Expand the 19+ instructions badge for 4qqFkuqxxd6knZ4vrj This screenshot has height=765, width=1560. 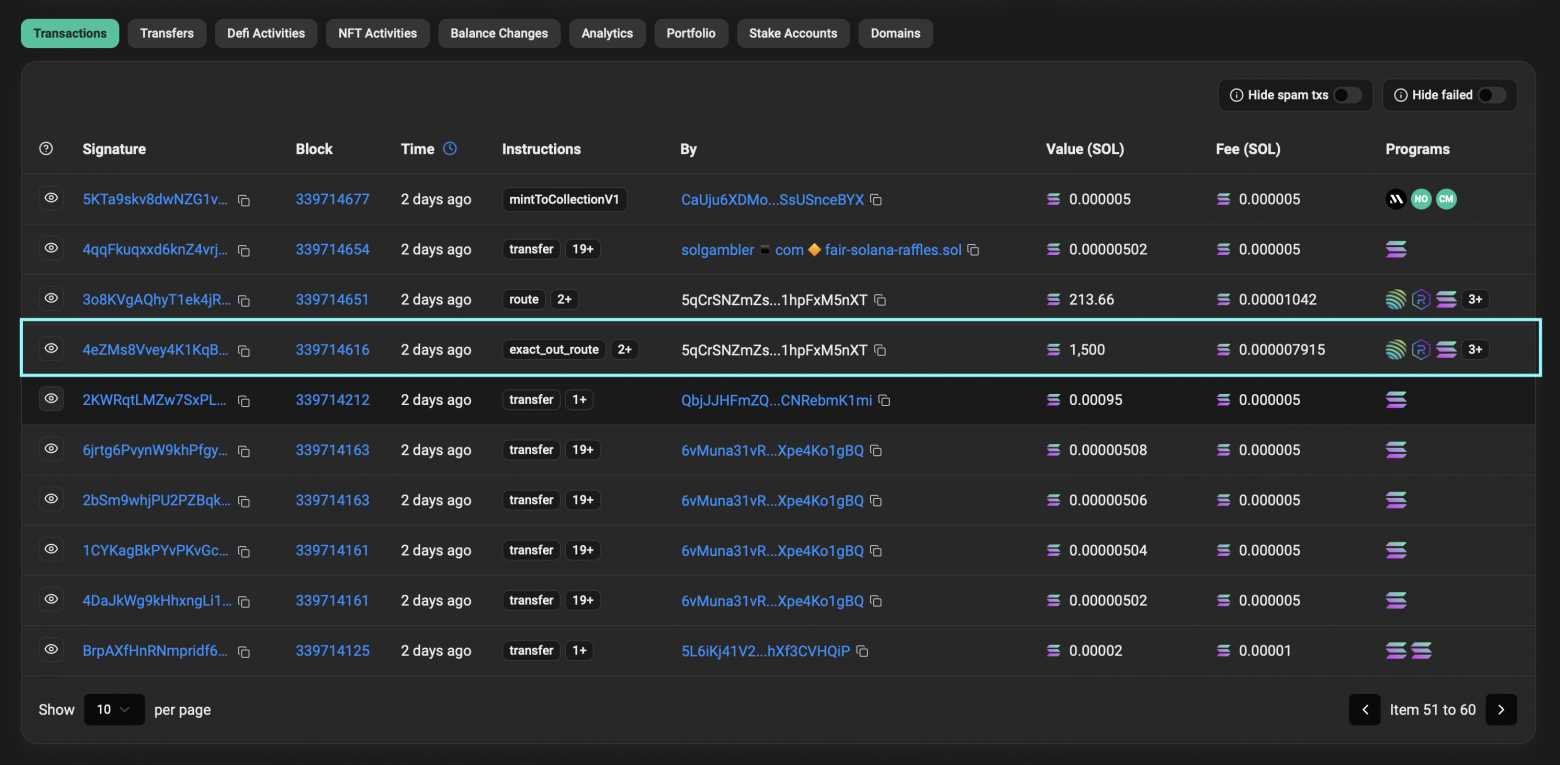582,250
